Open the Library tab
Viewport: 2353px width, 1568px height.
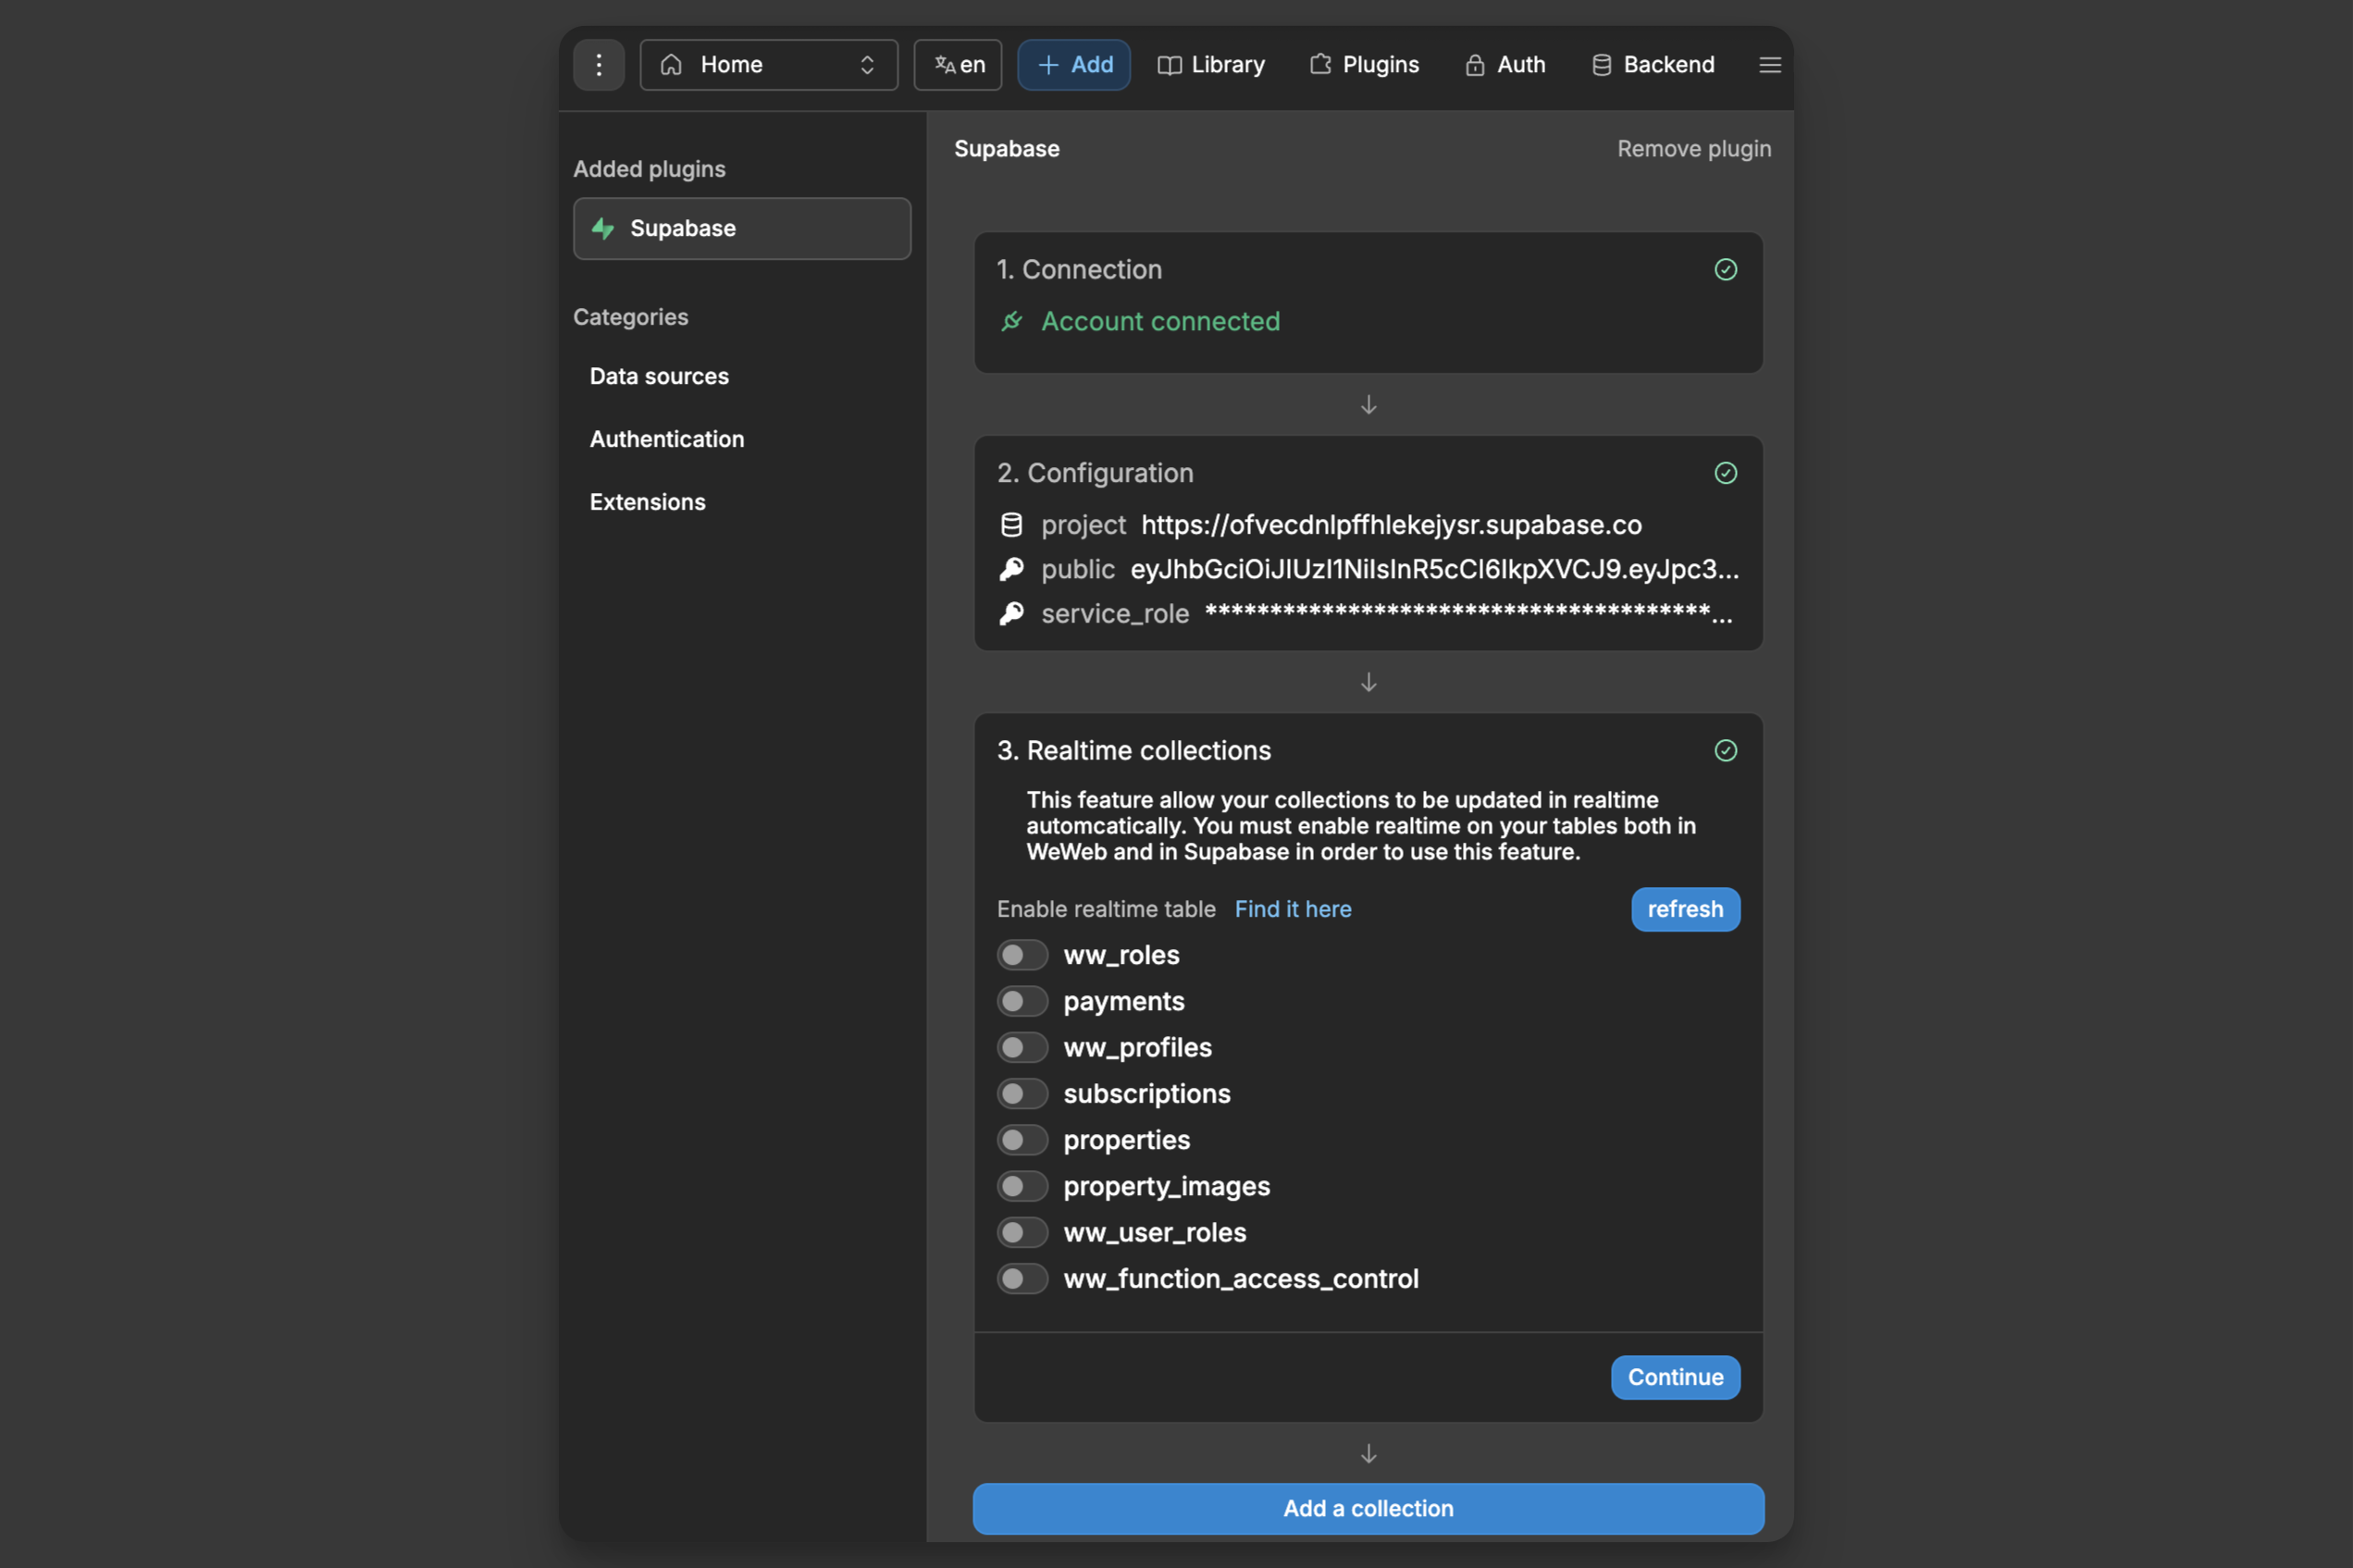click(x=1211, y=65)
